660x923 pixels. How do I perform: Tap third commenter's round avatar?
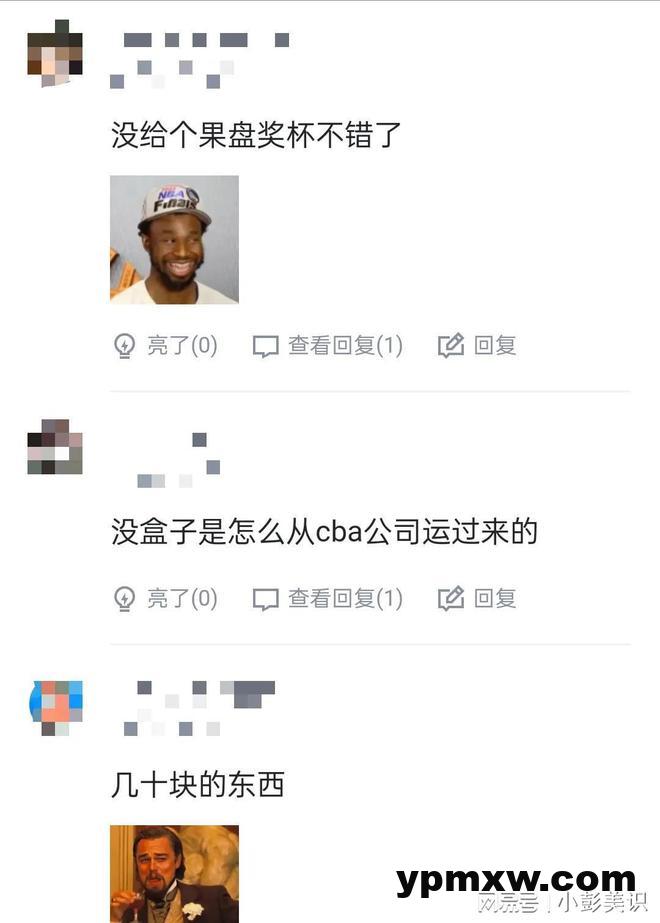[x=56, y=708]
